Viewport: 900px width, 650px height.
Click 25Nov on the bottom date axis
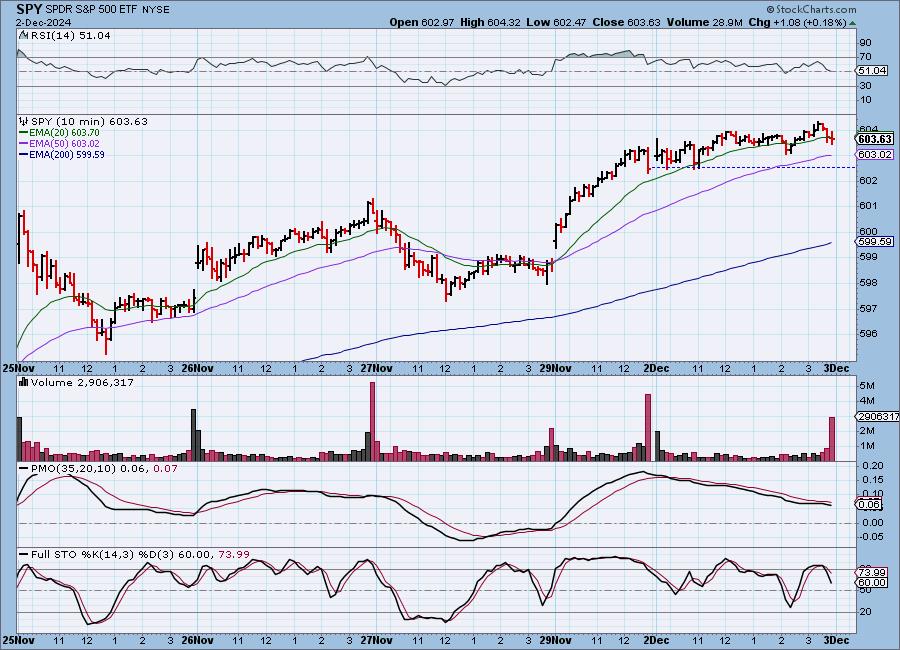click(x=18, y=640)
